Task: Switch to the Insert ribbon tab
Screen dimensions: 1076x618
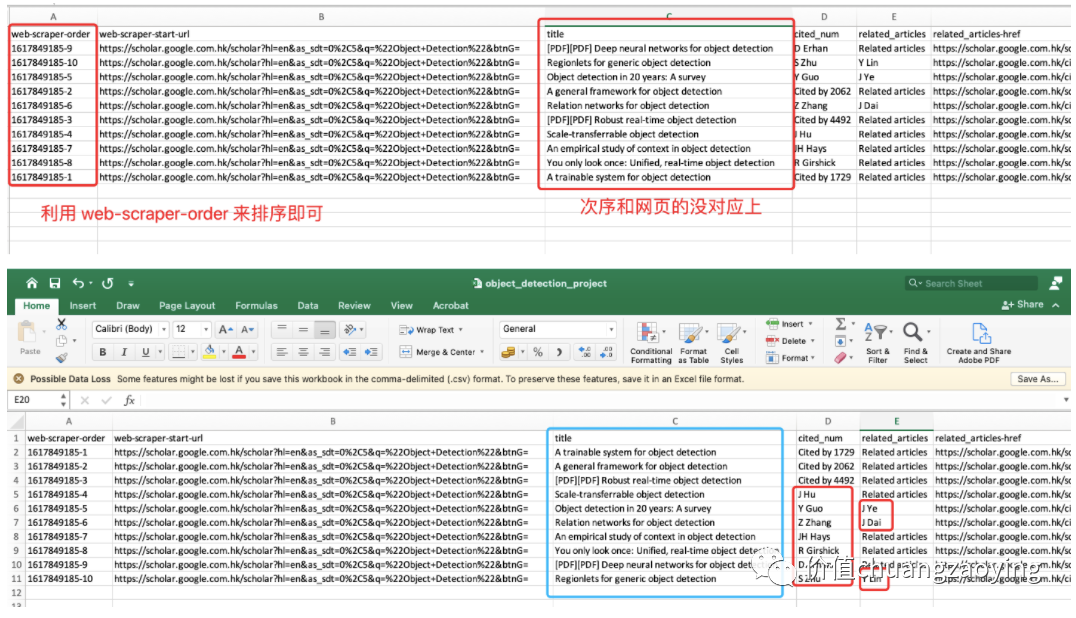Action: coord(82,306)
